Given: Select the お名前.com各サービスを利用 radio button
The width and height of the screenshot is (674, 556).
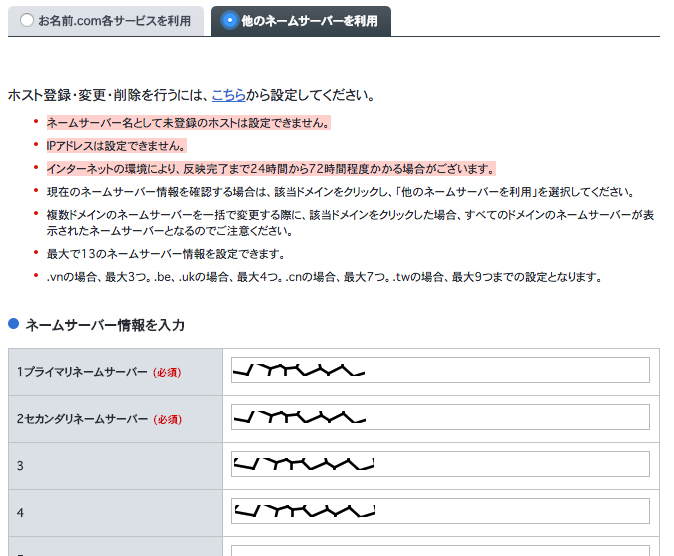Looking at the screenshot, I should (x=27, y=20).
